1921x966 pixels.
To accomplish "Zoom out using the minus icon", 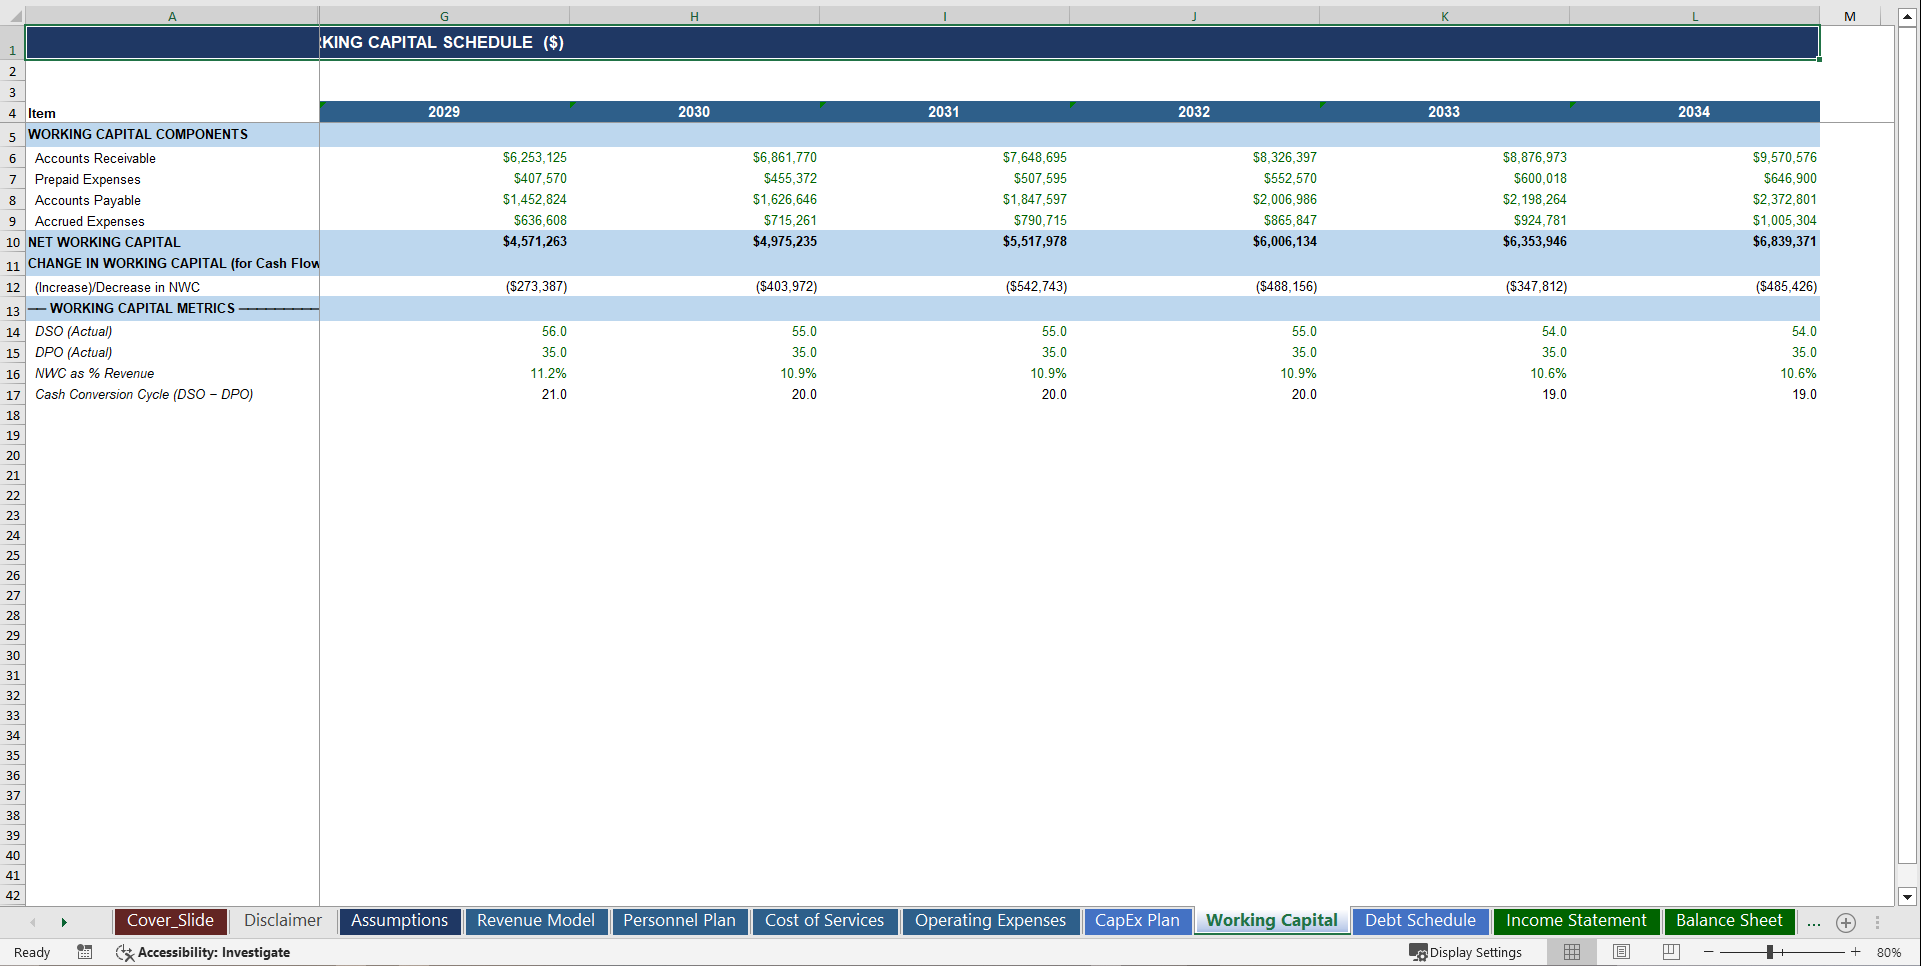I will coord(1709,952).
